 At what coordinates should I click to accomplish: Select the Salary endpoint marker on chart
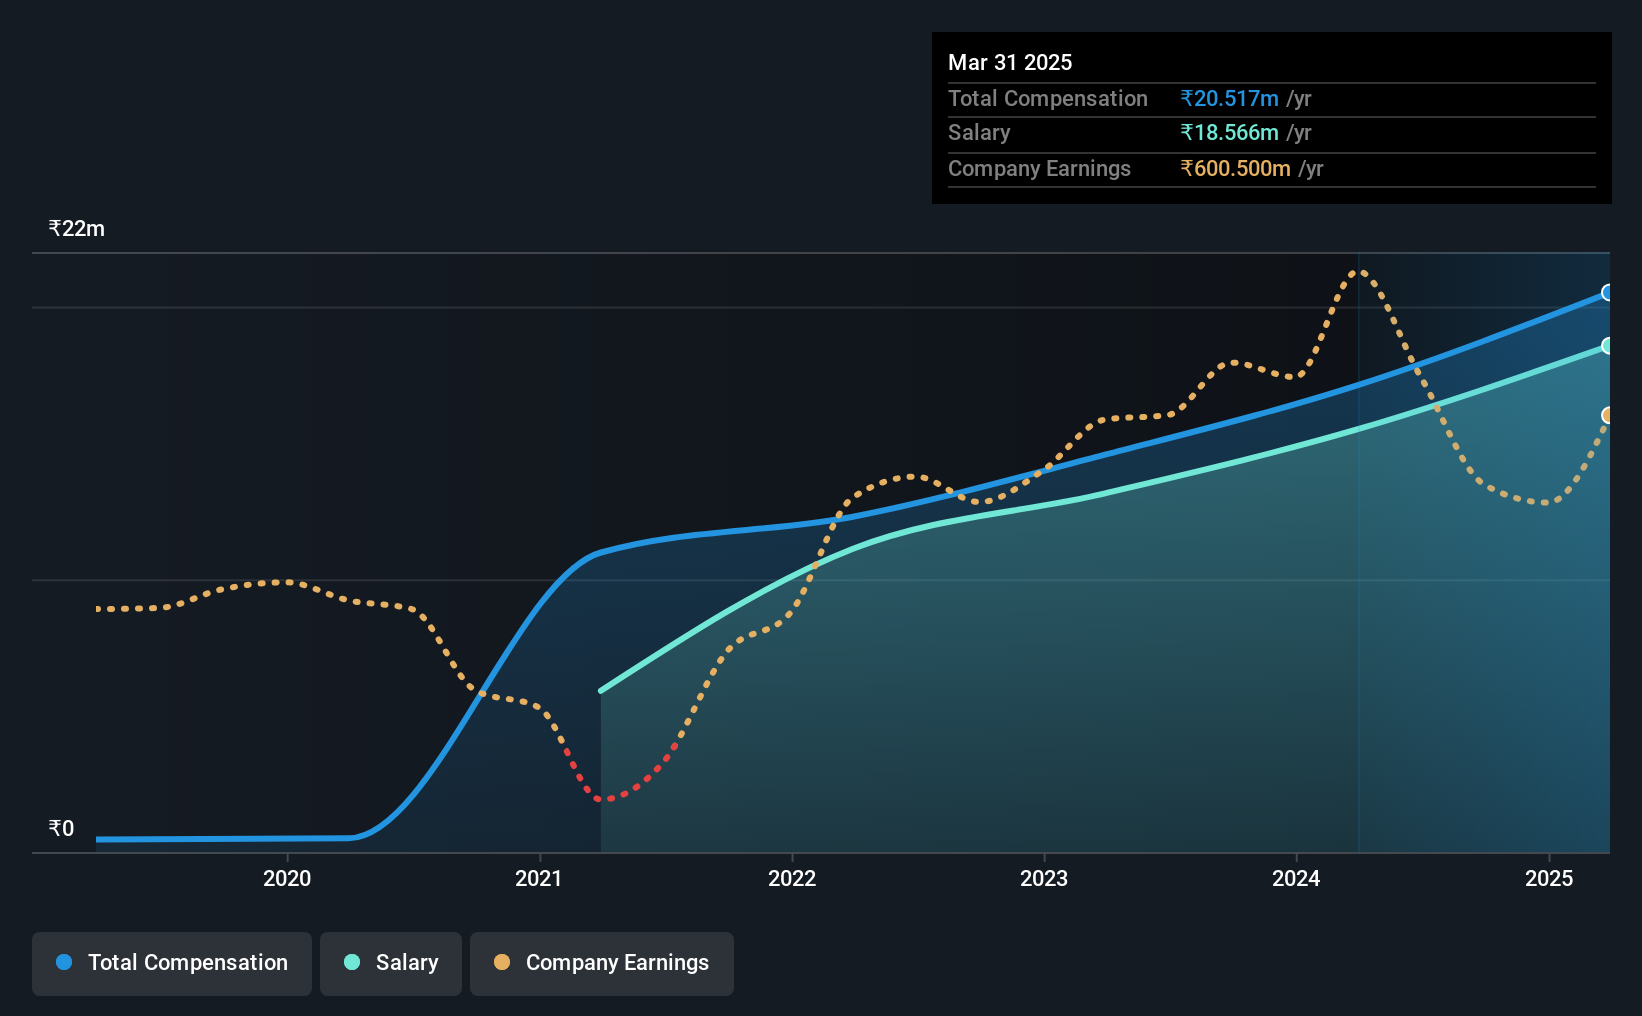coord(1608,346)
